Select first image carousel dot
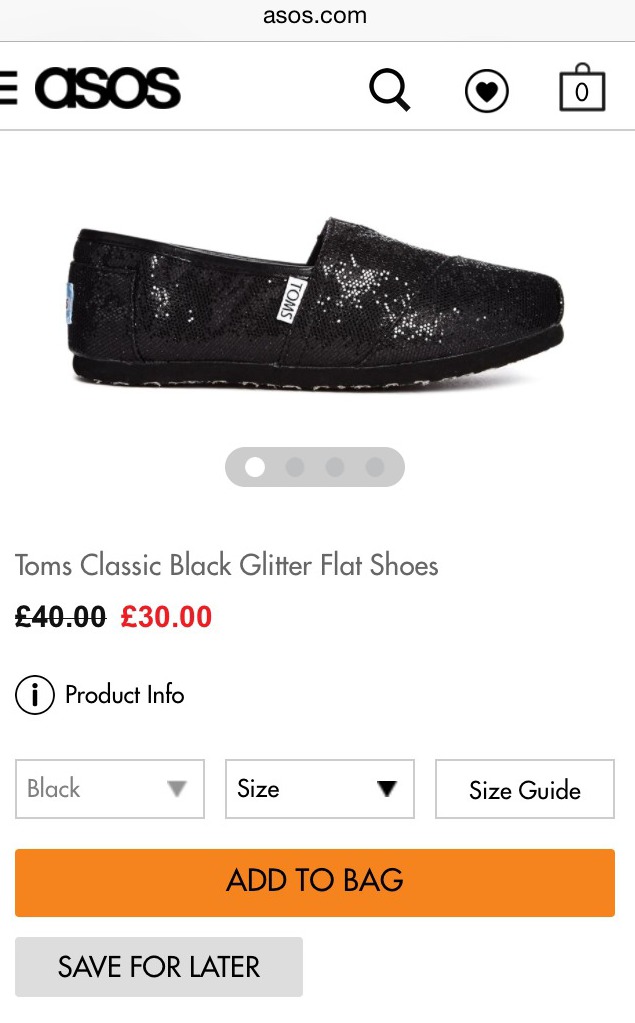This screenshot has height=1023, width=635. tap(255, 467)
